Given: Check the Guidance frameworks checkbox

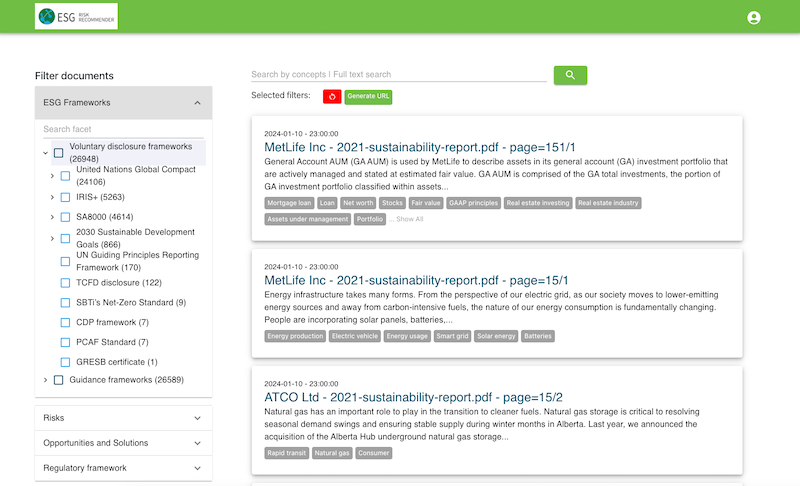Looking at the screenshot, I should (59, 380).
